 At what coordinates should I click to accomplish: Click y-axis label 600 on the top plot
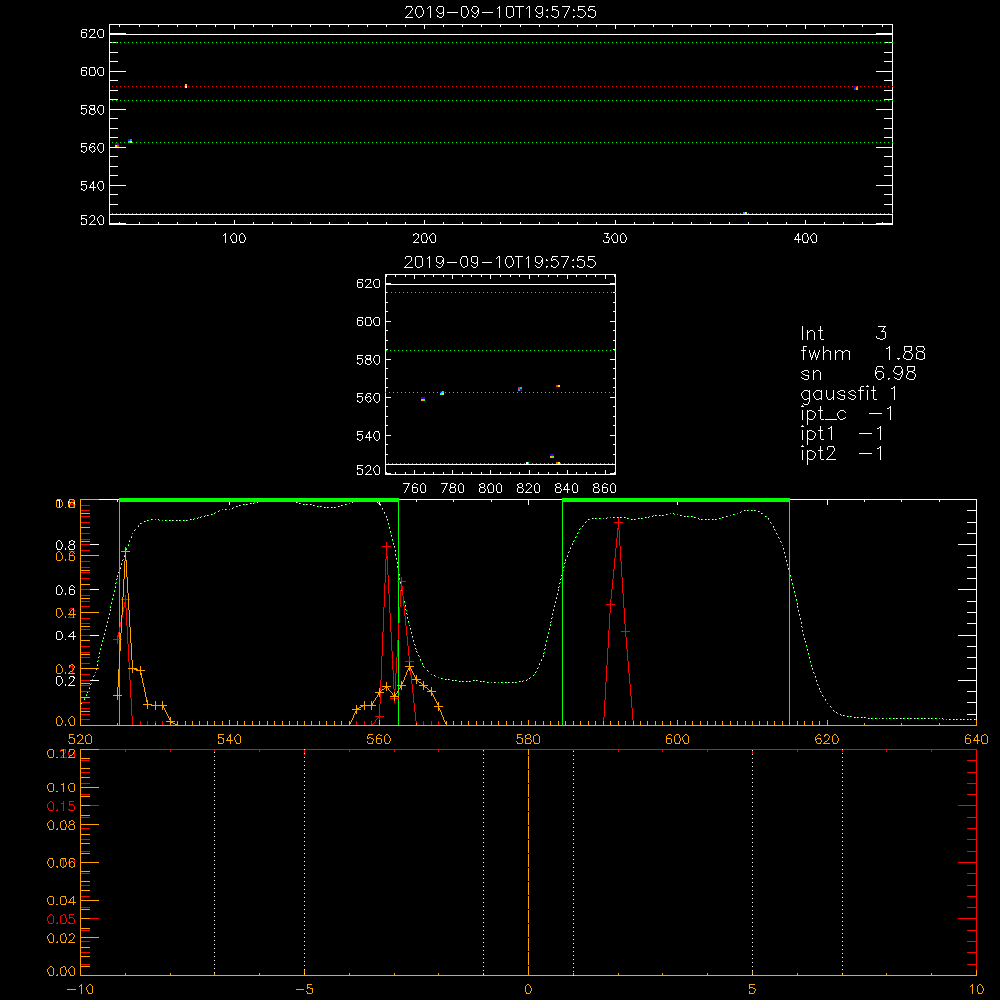click(92, 72)
